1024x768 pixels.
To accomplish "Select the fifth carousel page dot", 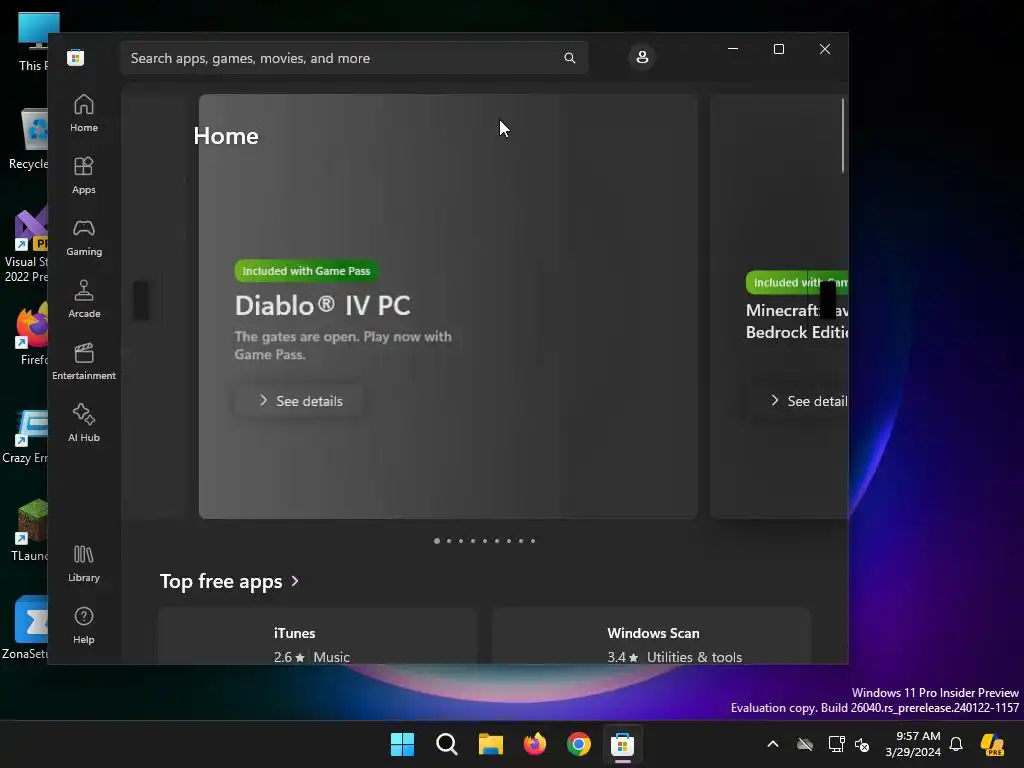I will (485, 541).
